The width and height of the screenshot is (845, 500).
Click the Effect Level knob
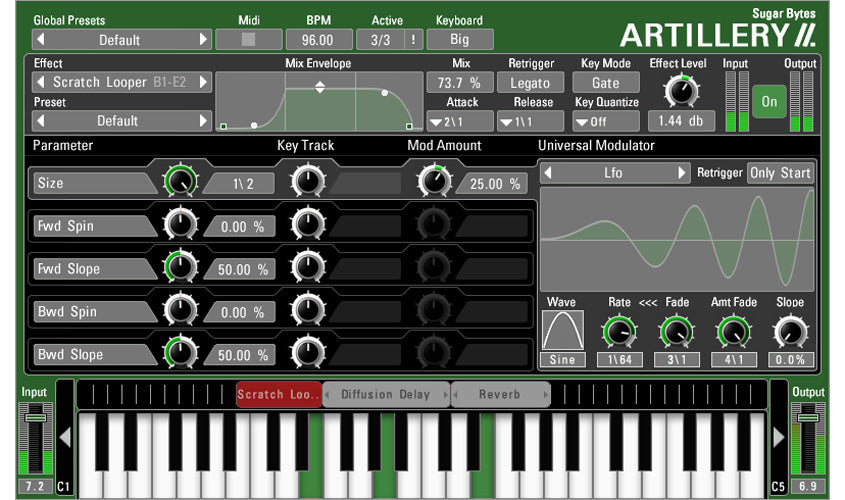681,92
